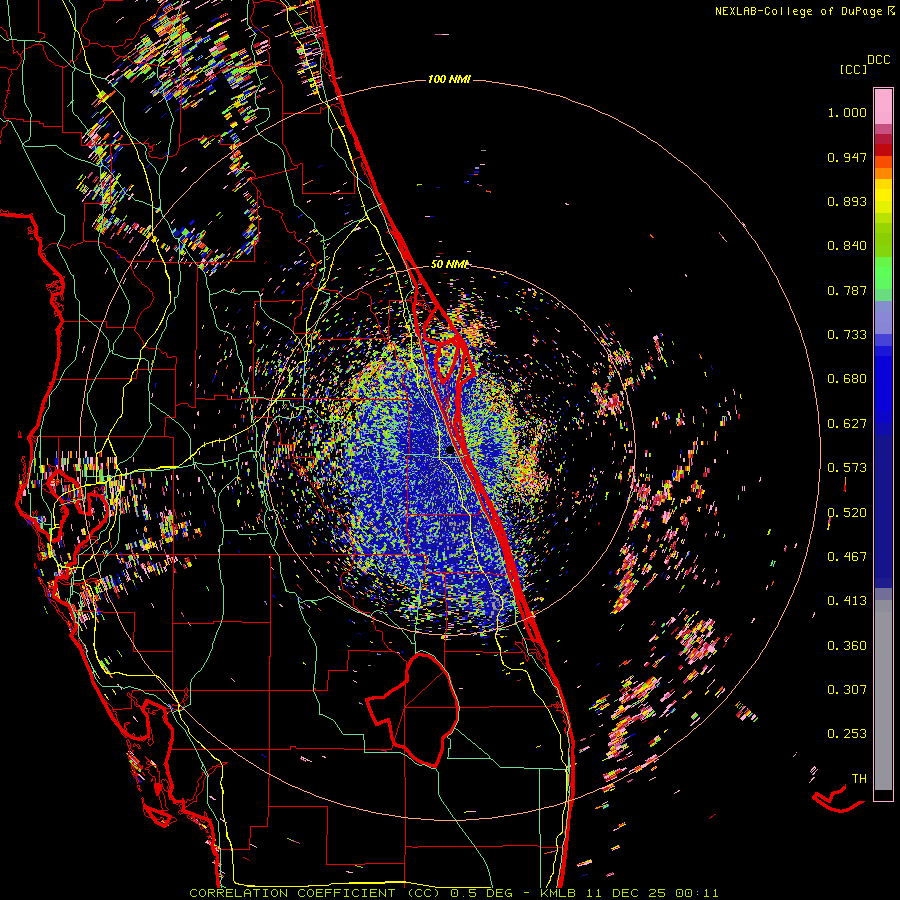Screen dimensions: 900x900
Task: Click the 0.413 color scale value
Action: tap(847, 601)
